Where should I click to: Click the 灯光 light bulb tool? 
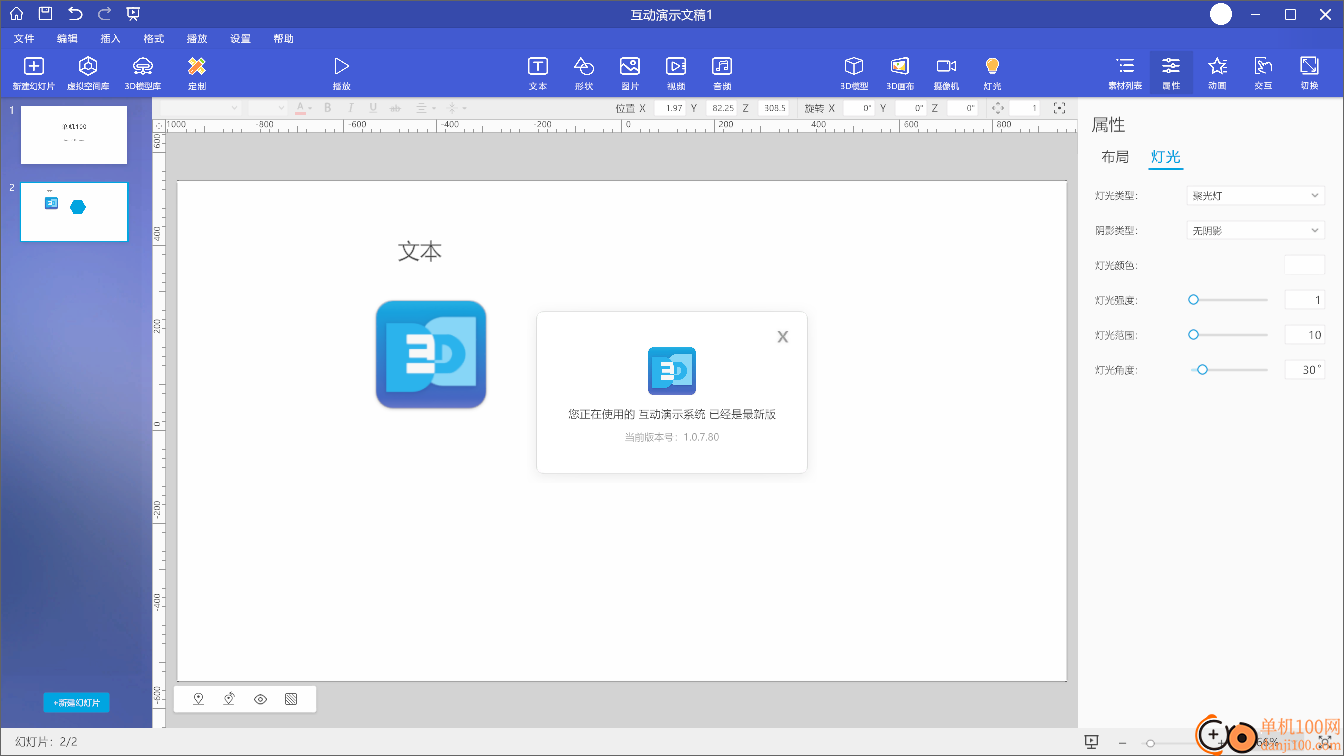(992, 73)
